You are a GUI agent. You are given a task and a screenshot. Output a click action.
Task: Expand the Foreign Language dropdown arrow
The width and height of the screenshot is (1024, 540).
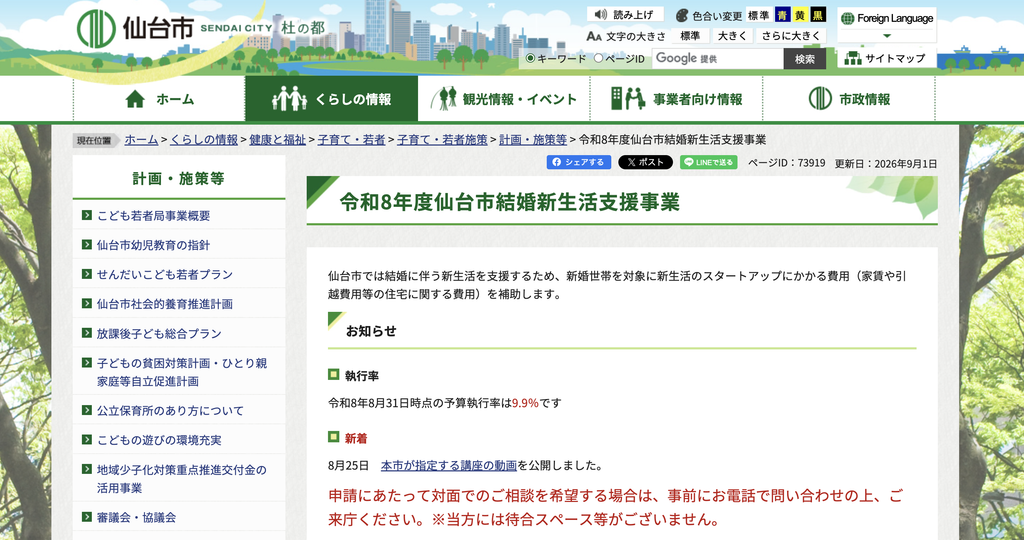point(886,36)
